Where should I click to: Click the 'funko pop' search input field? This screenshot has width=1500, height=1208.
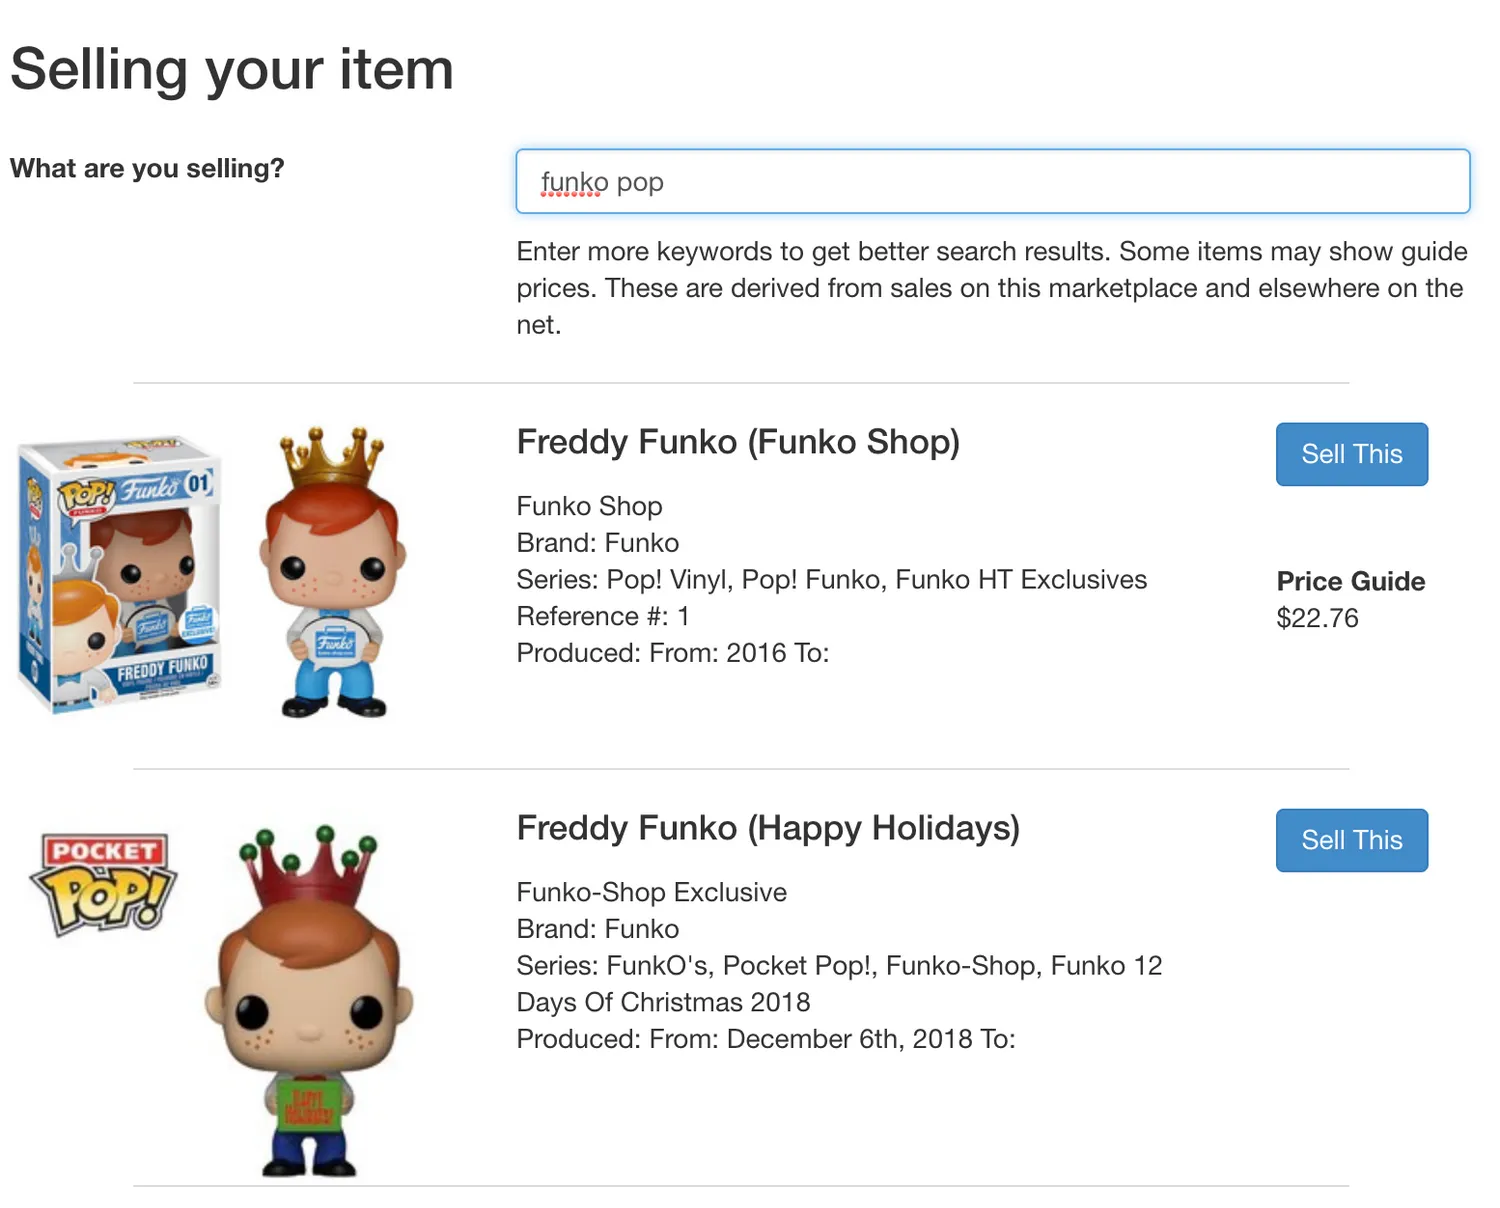click(992, 182)
